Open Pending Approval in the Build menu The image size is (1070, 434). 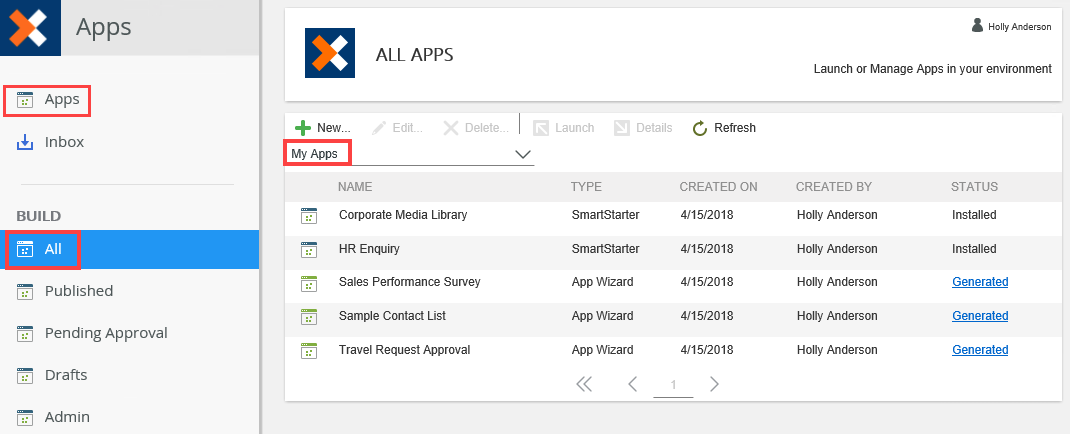pos(105,333)
